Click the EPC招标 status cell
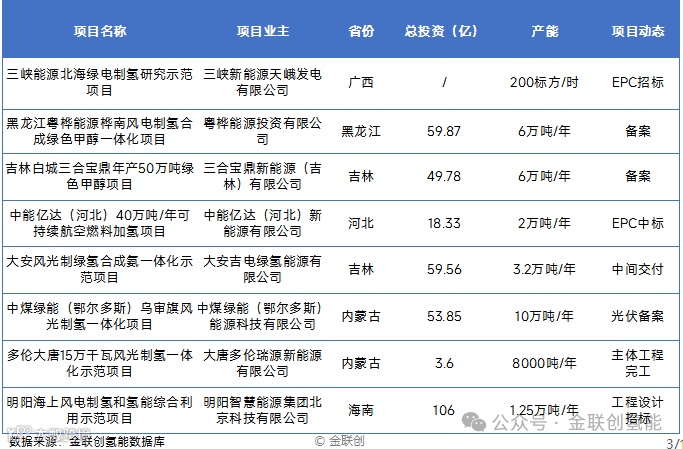 (638, 82)
